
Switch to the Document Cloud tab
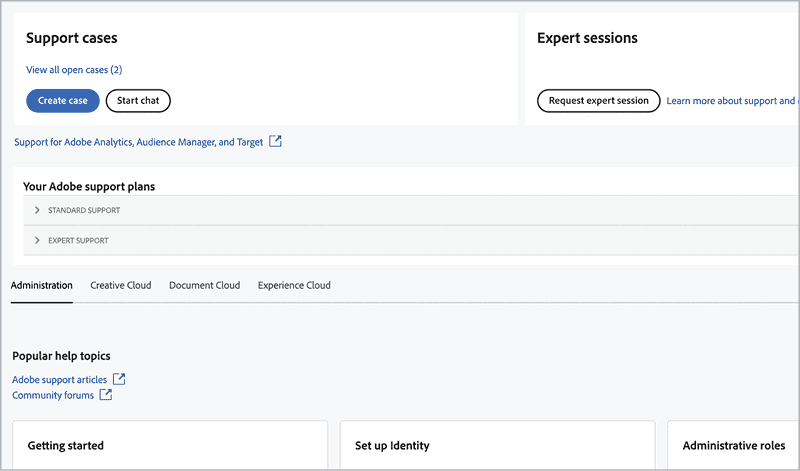[x=205, y=285]
